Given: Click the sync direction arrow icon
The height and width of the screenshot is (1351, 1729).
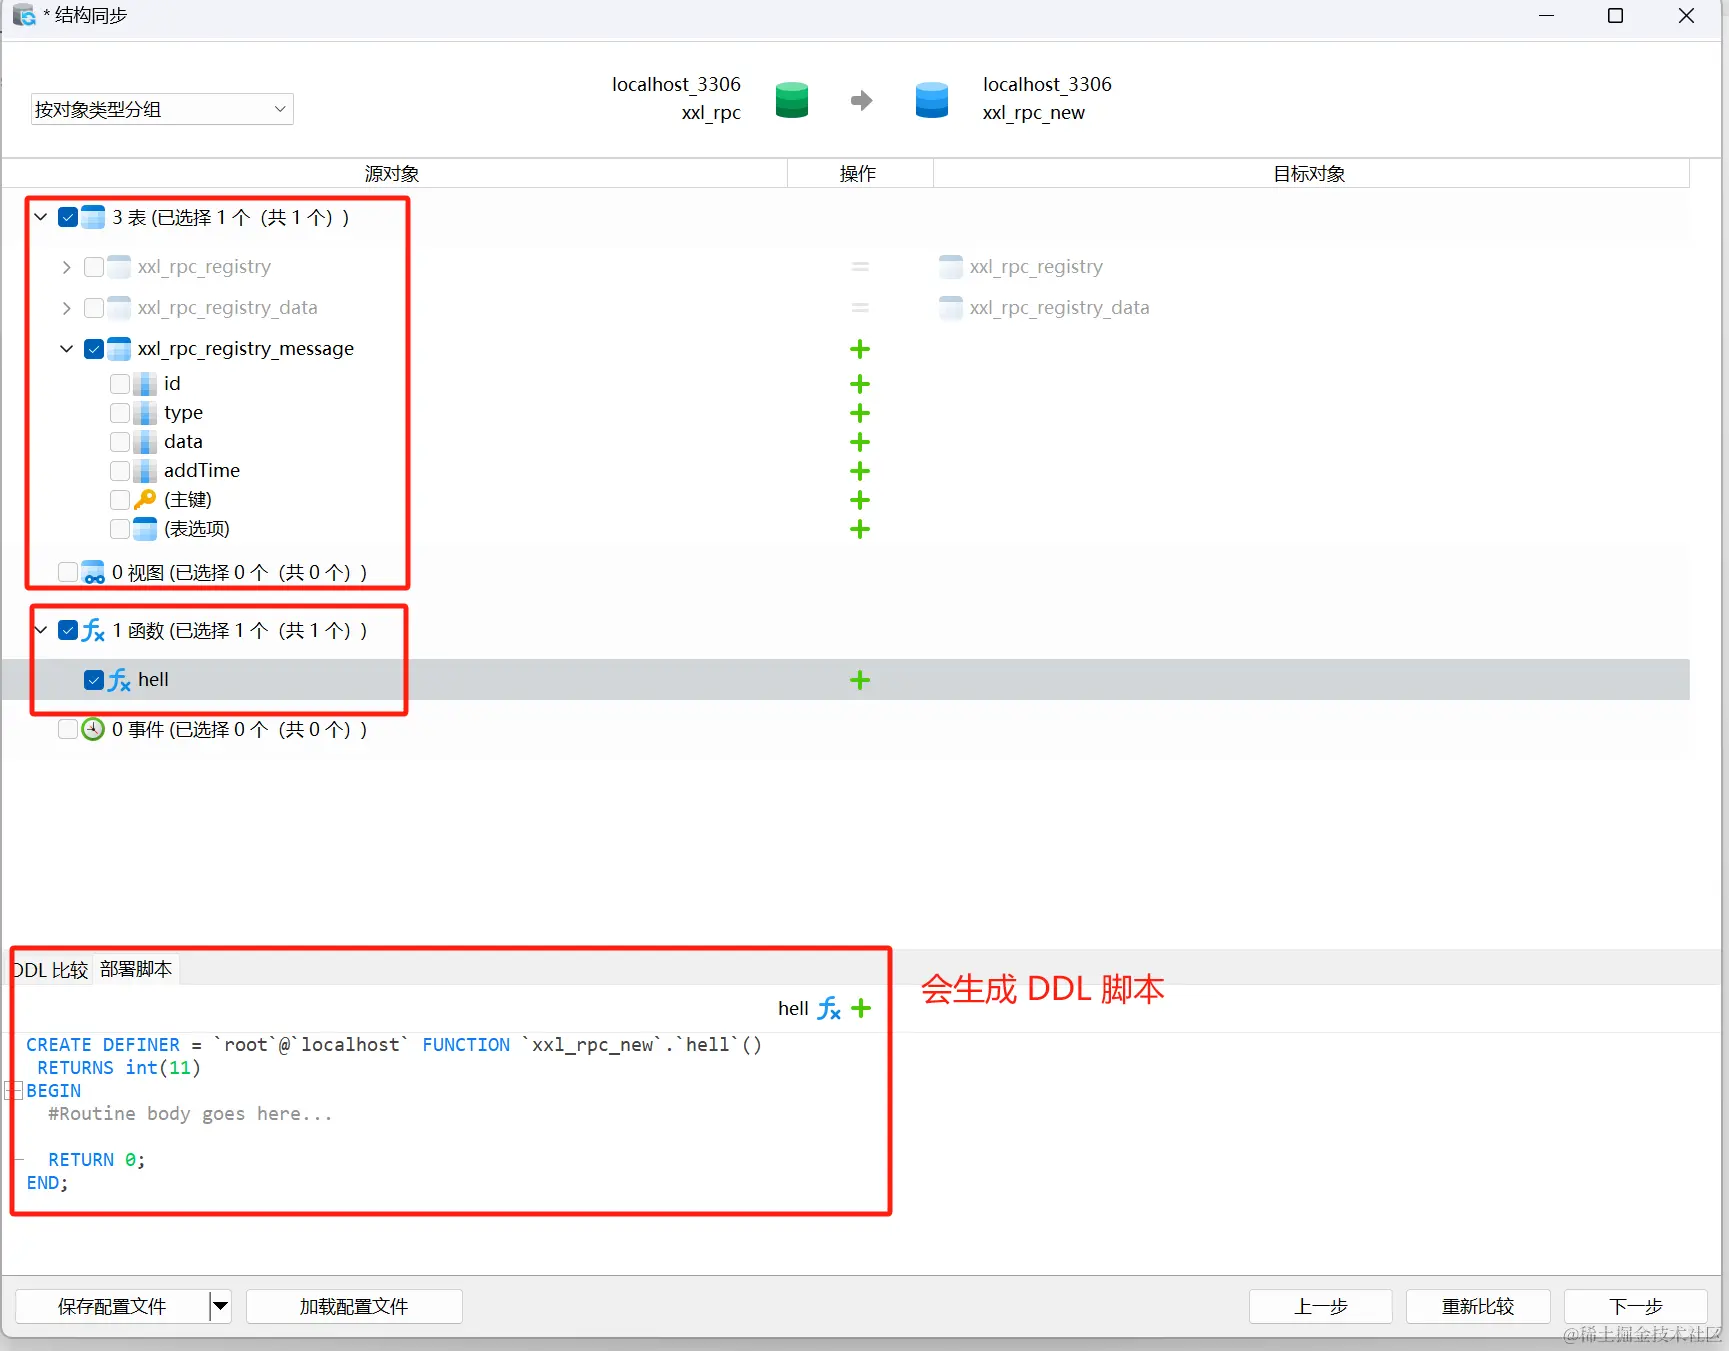Looking at the screenshot, I should point(861,100).
